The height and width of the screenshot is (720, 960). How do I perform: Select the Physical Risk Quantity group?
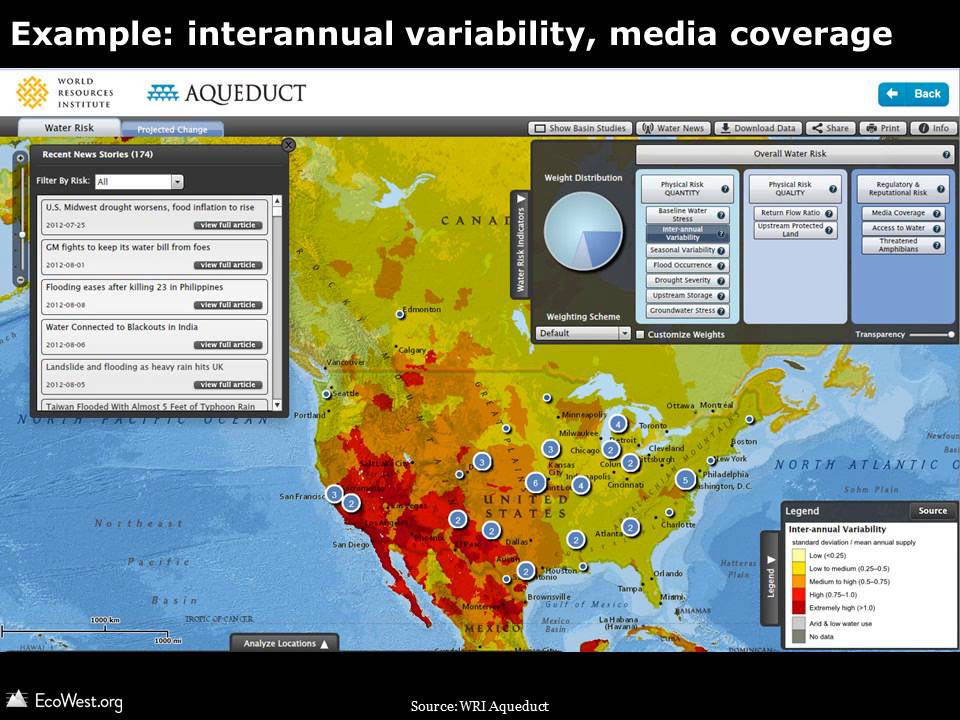(x=687, y=189)
